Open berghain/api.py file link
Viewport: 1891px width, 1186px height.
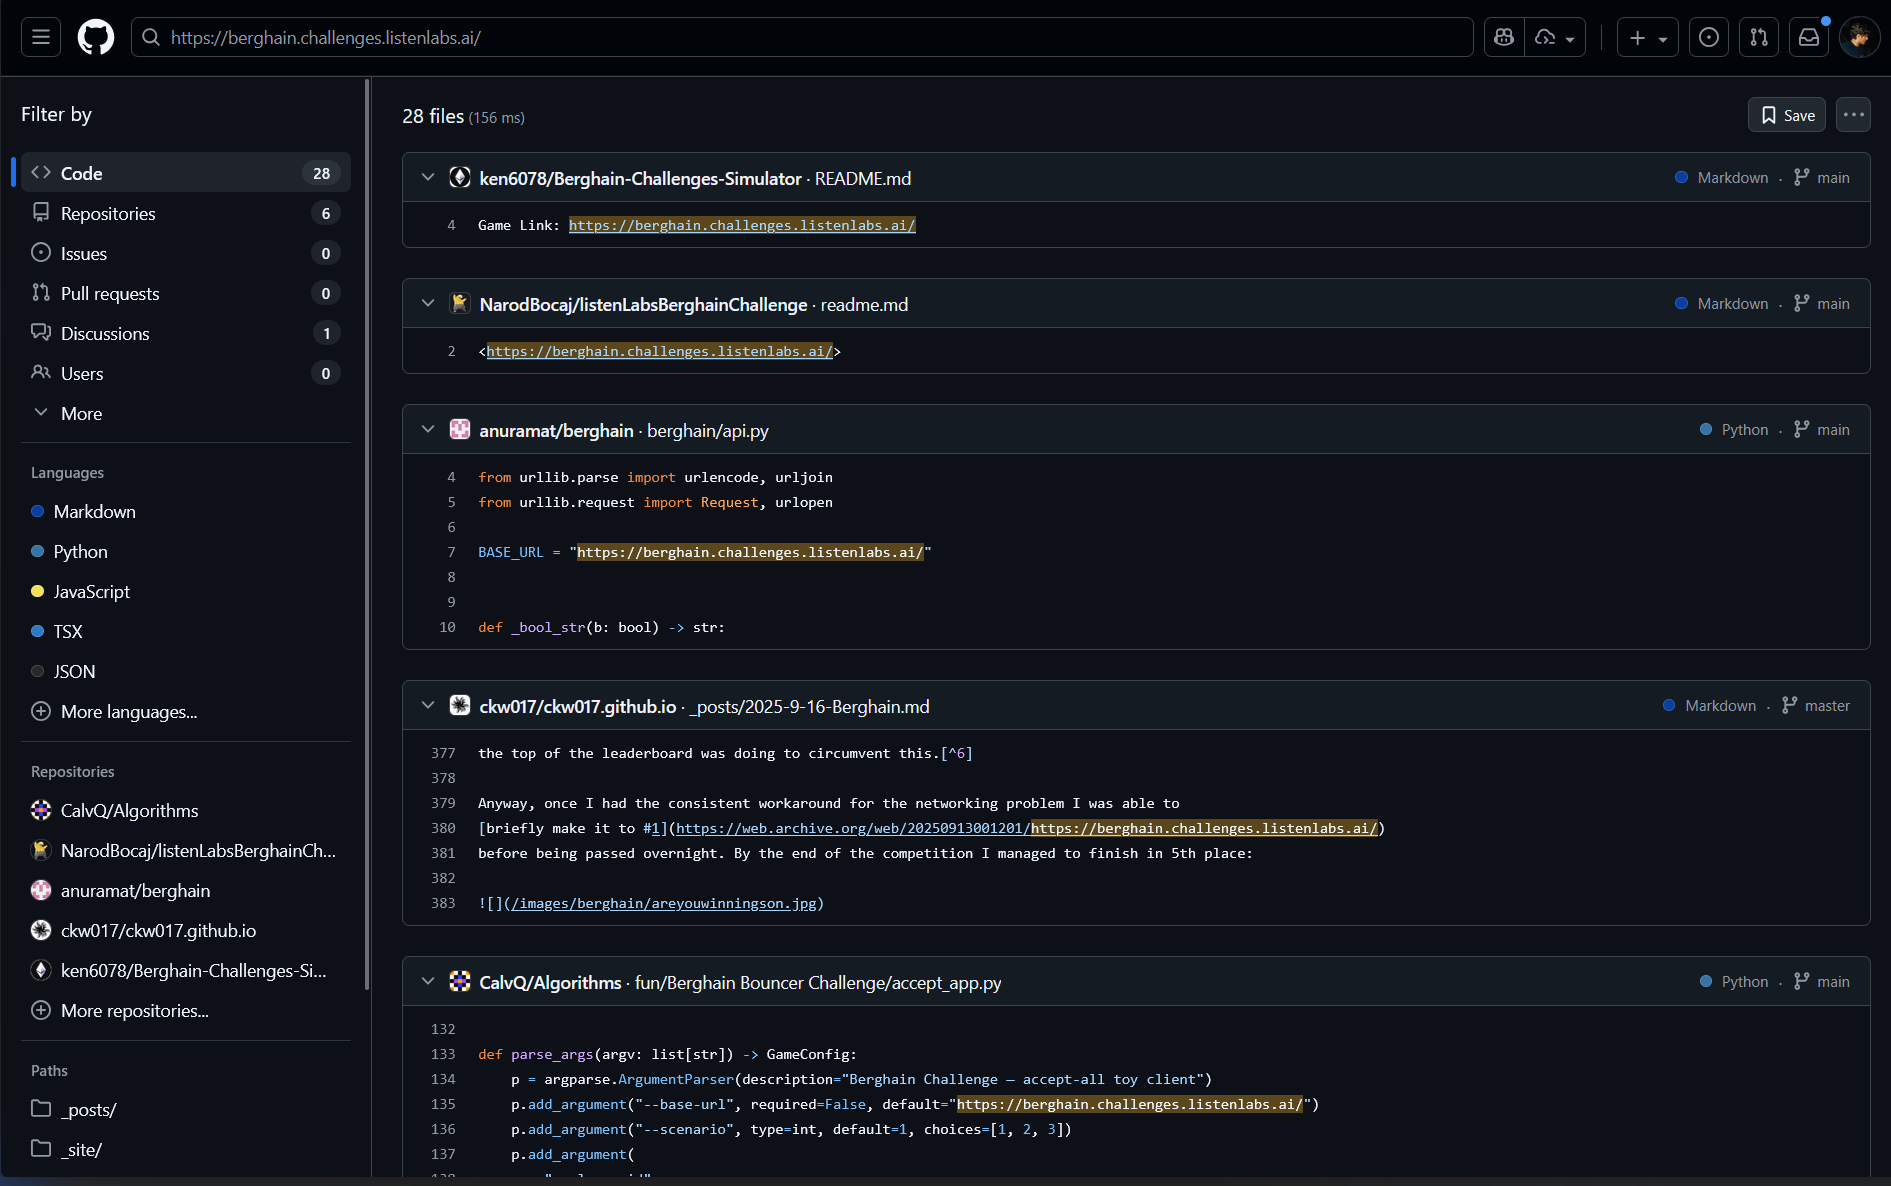[708, 430]
